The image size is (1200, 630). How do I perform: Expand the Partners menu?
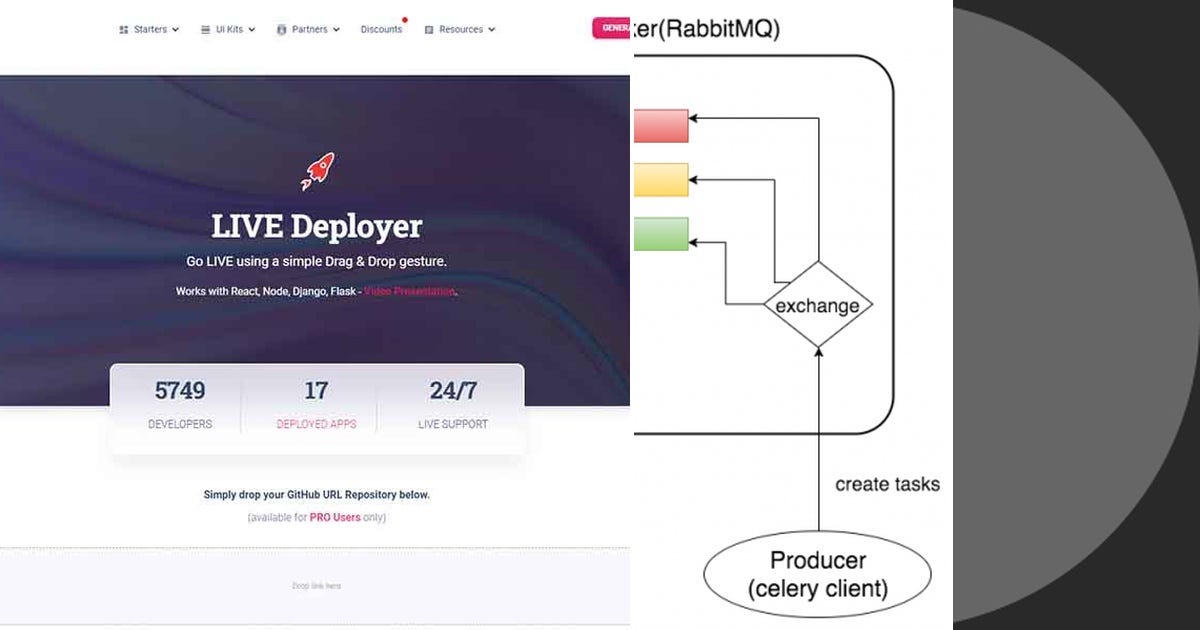coord(308,29)
